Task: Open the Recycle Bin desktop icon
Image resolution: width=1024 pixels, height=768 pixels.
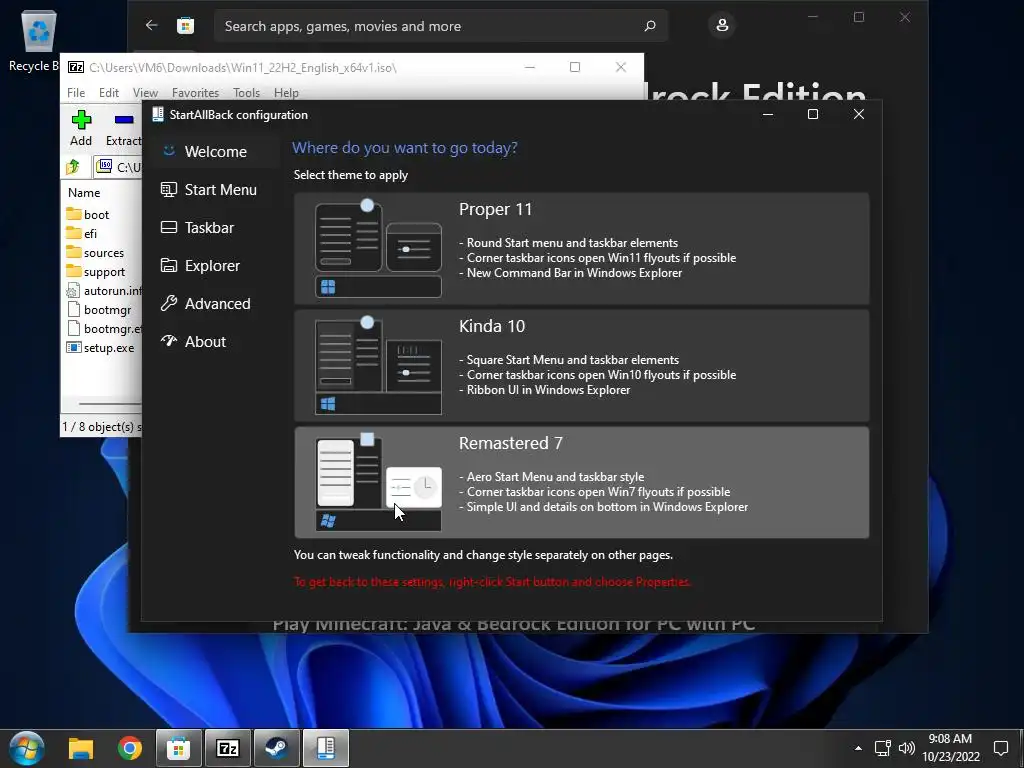Action: pyautogui.click(x=37, y=40)
